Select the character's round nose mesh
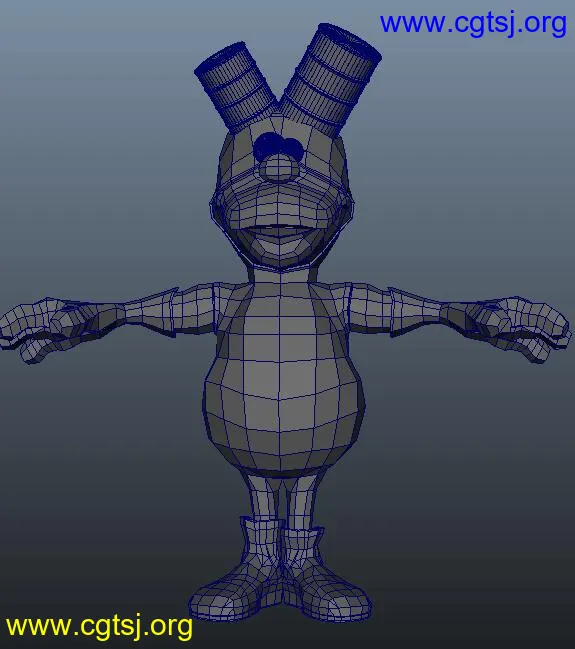 pos(279,169)
